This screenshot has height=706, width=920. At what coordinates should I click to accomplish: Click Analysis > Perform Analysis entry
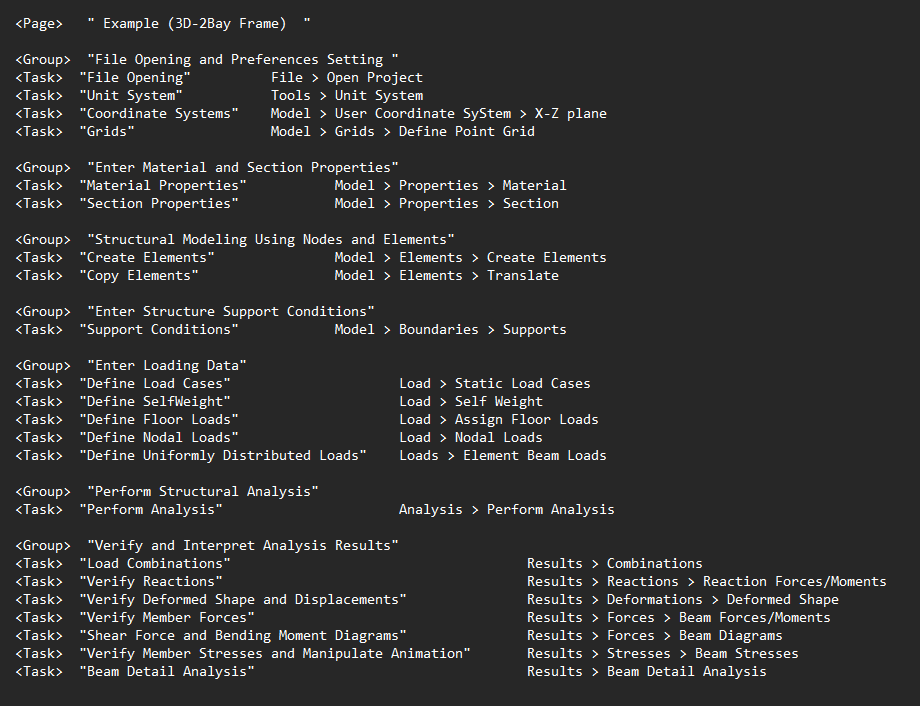(x=510, y=509)
